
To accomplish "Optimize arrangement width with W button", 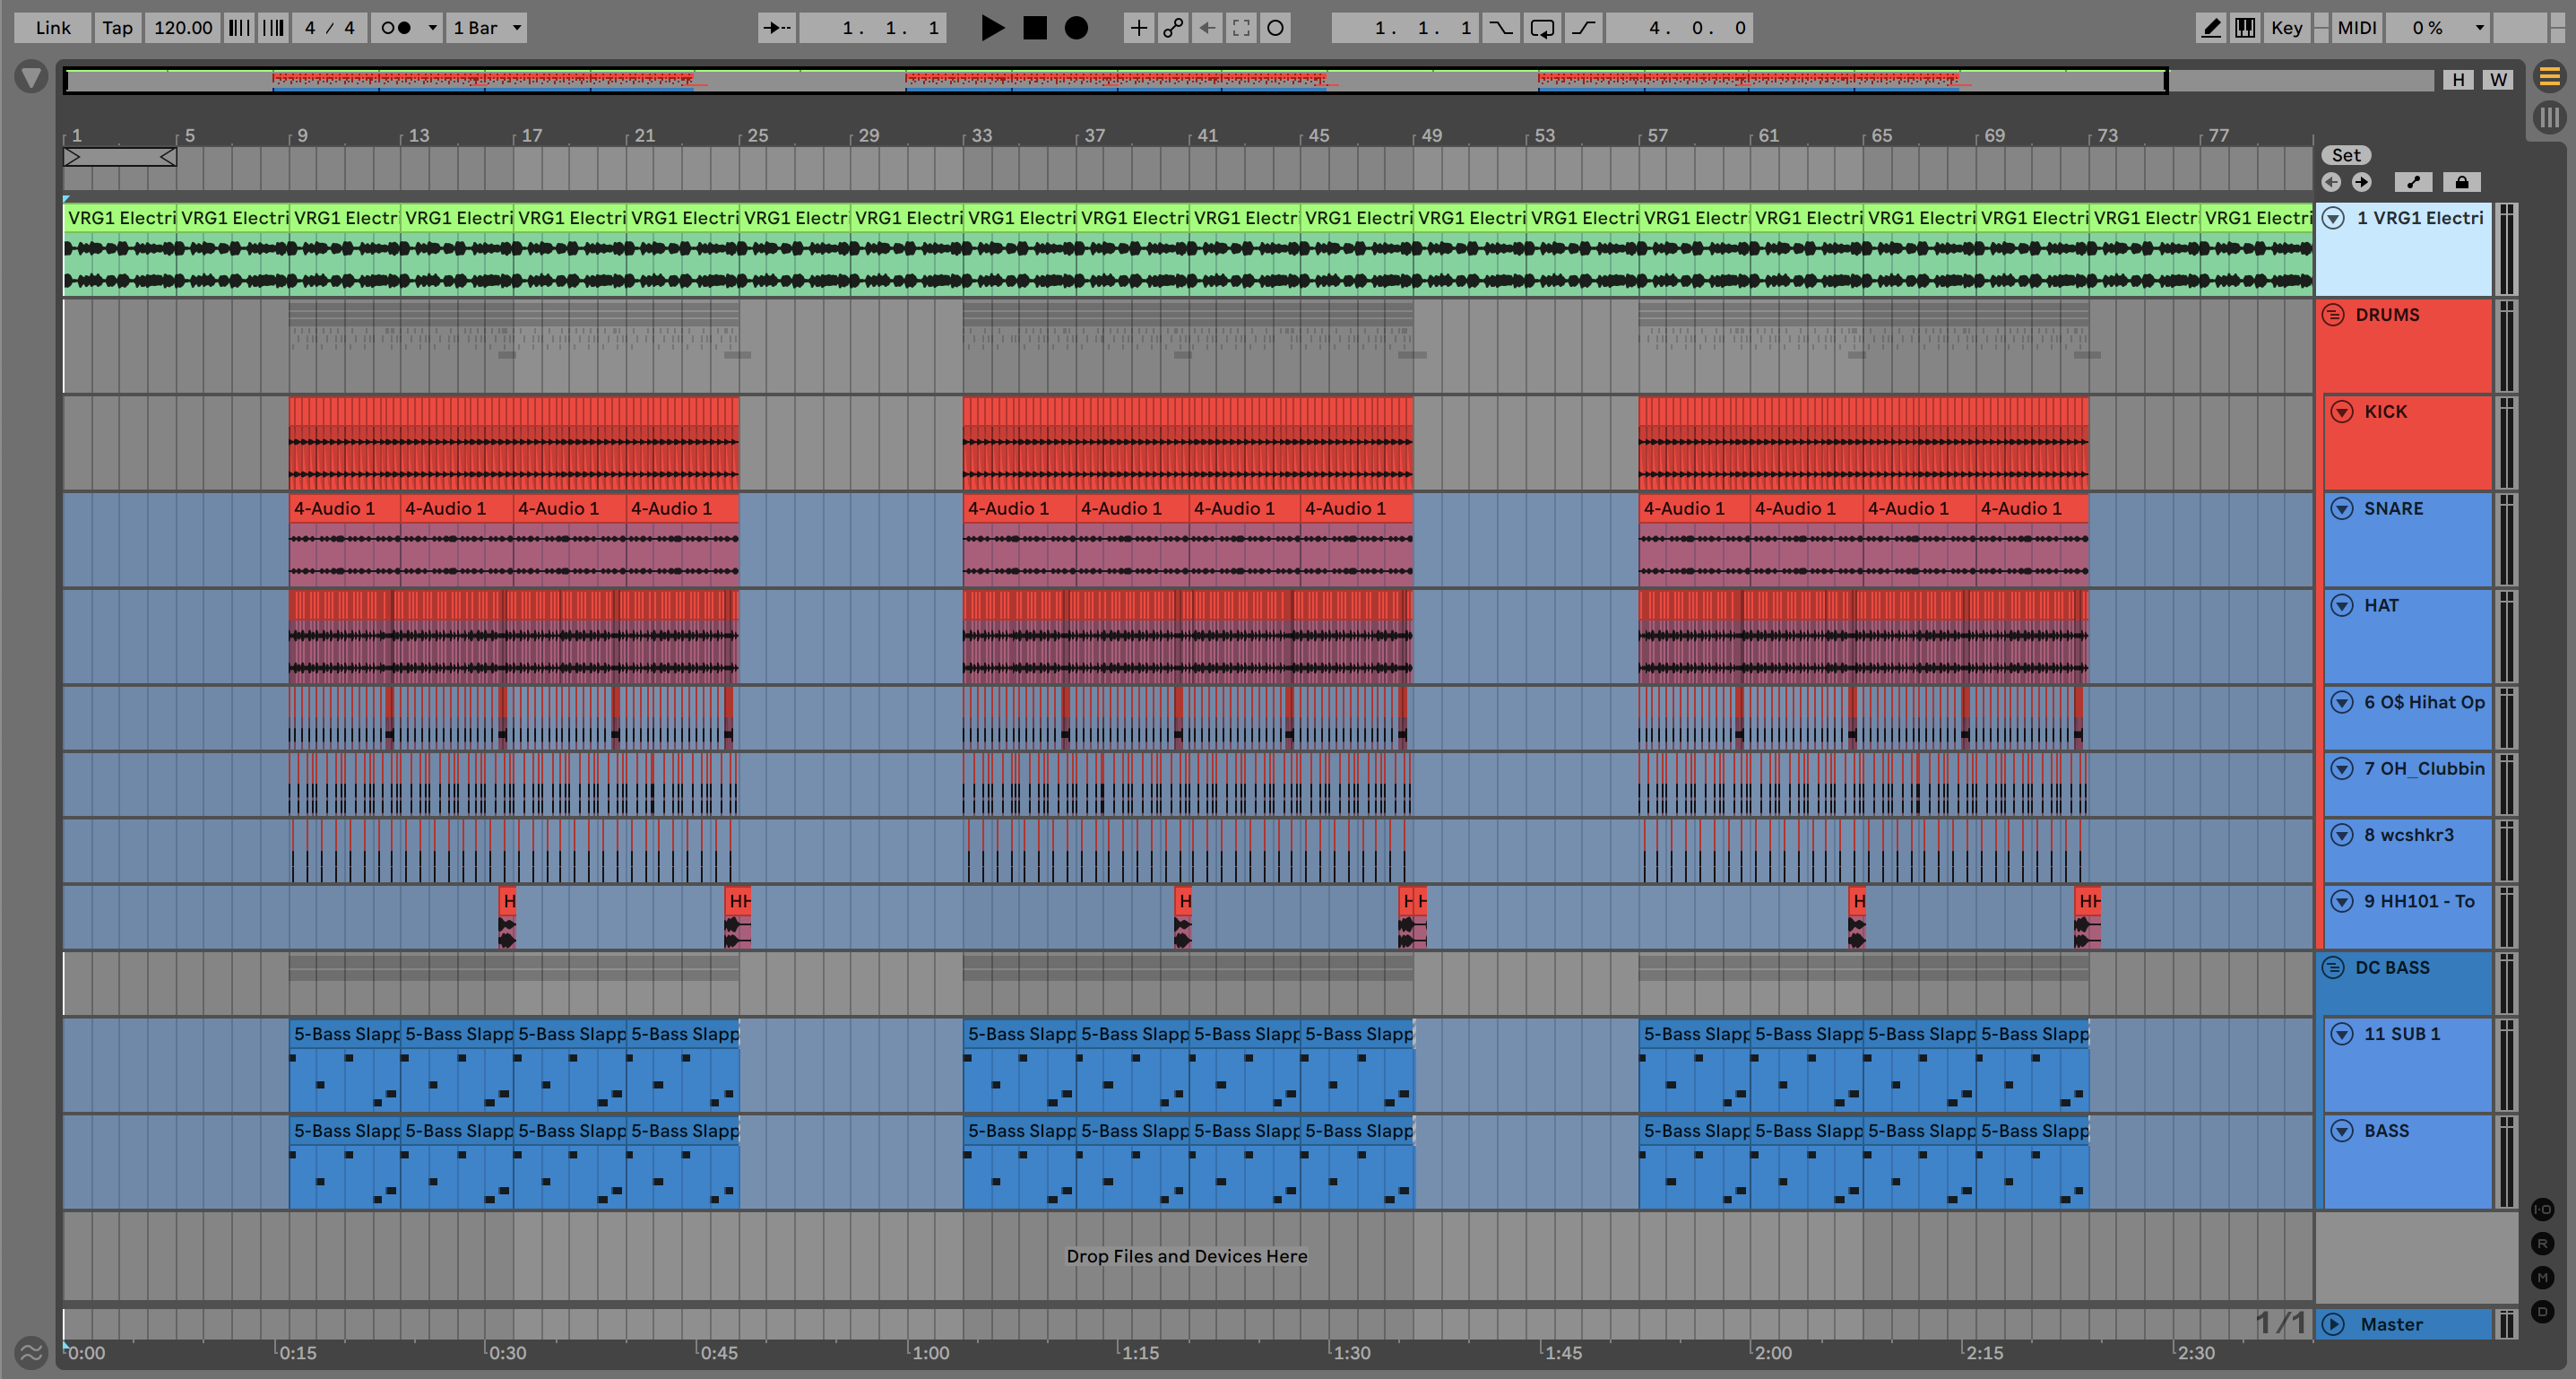I will pos(2498,80).
